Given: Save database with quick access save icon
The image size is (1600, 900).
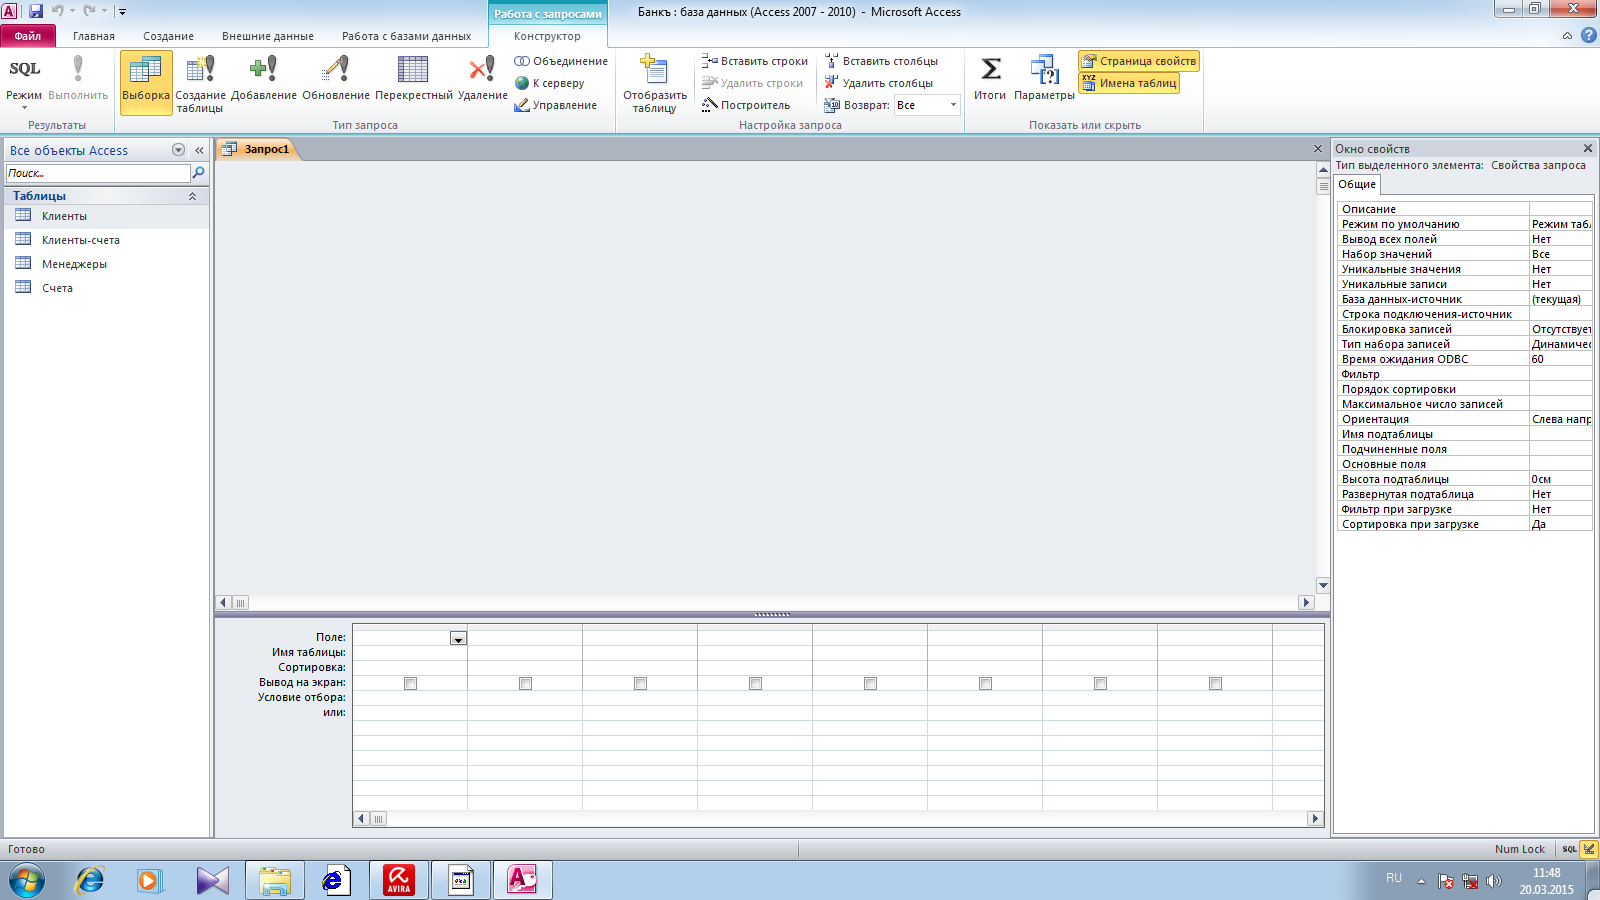Looking at the screenshot, I should (36, 11).
